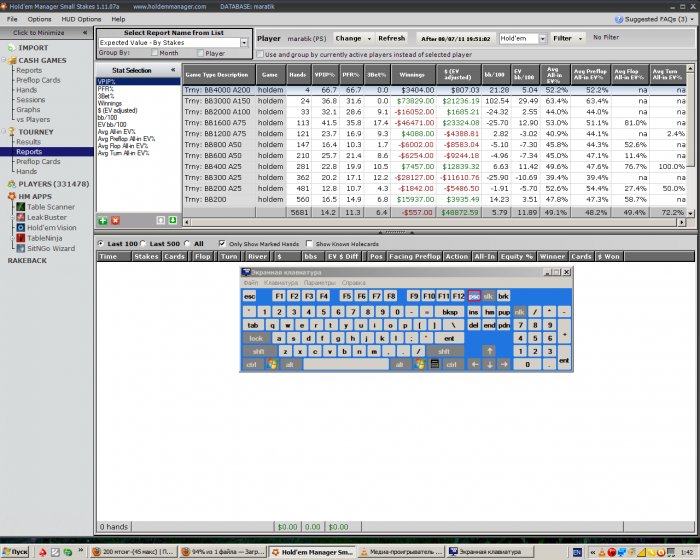Remove stat with red X icon
The height and width of the screenshot is (560, 700).
pos(115,220)
